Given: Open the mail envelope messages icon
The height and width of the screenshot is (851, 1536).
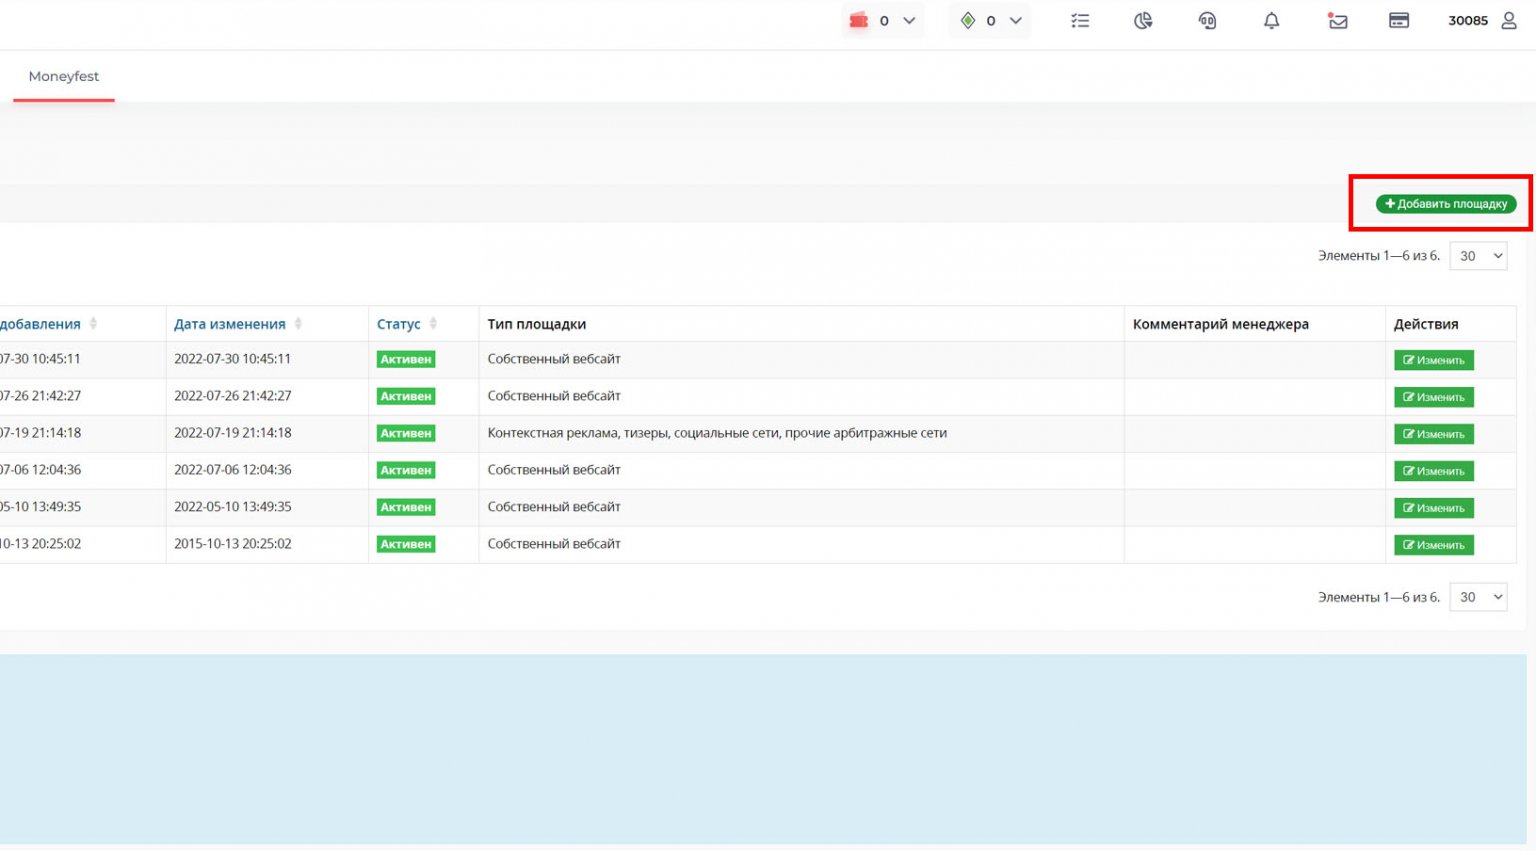Looking at the screenshot, I should [1337, 21].
